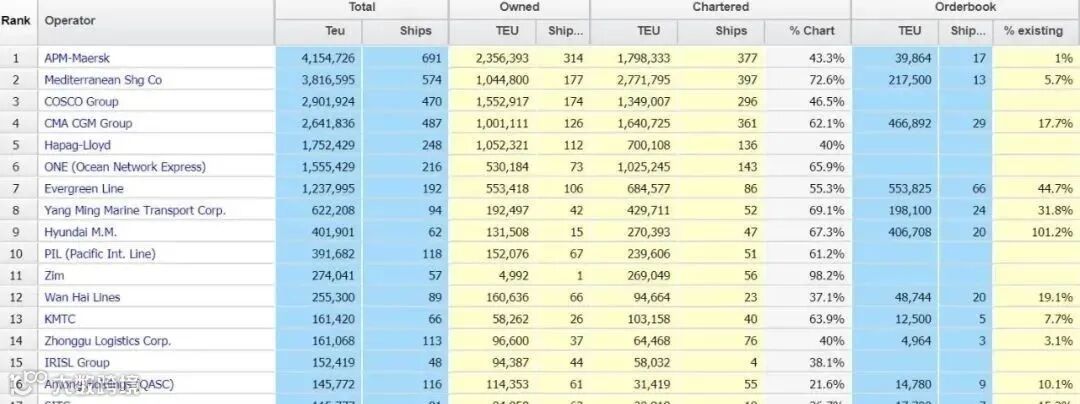Open Wan Hai Lines operator link
The image size is (1080, 404).
(x=82, y=297)
